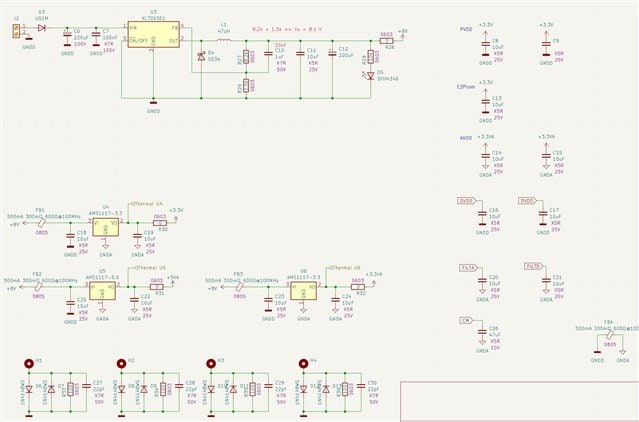Select resistor R30 at U4 output

pyautogui.click(x=160, y=223)
